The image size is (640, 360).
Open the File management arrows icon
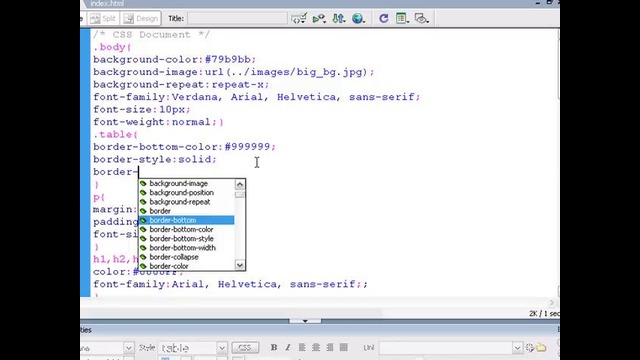(x=339, y=19)
